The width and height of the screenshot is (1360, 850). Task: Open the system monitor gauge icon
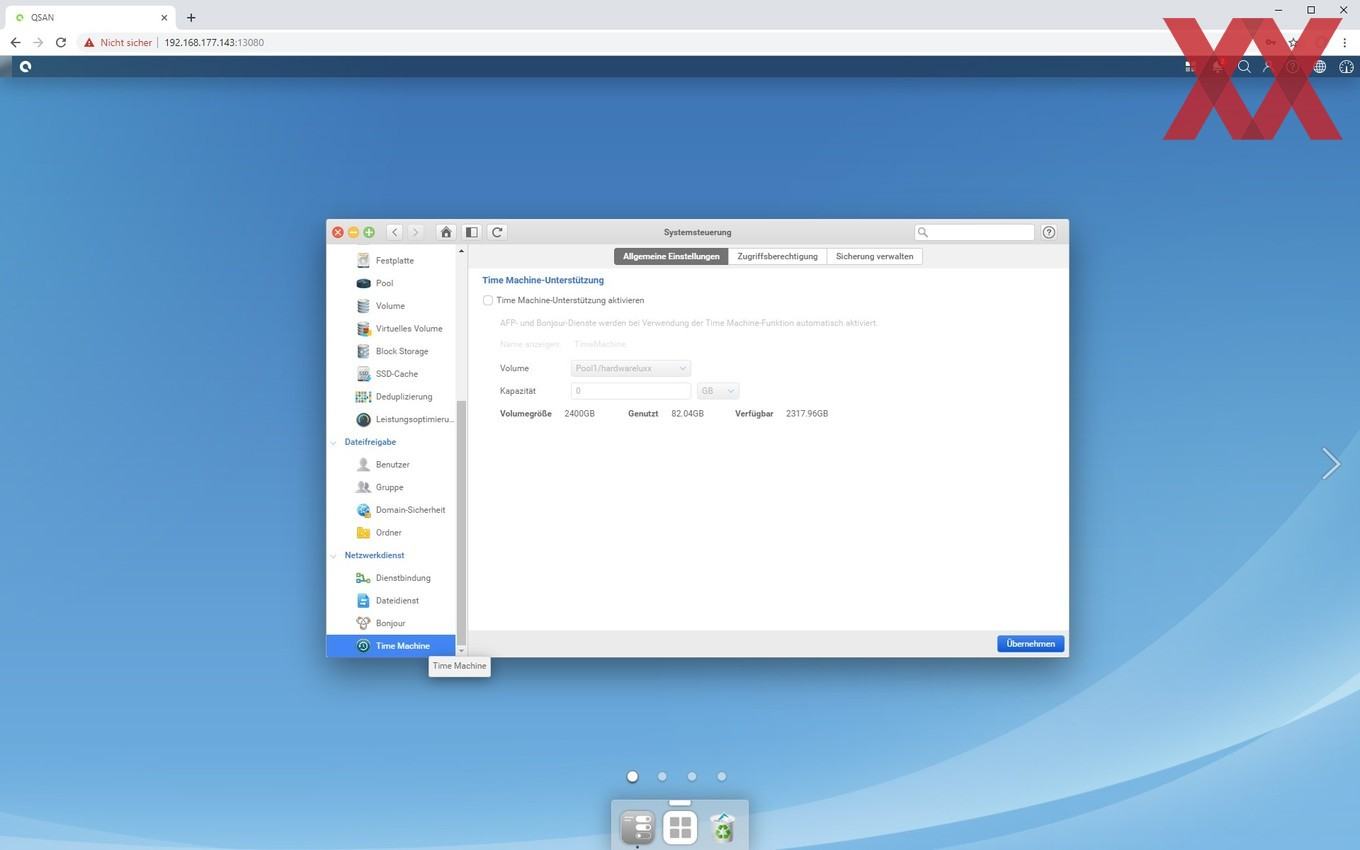coord(1346,67)
